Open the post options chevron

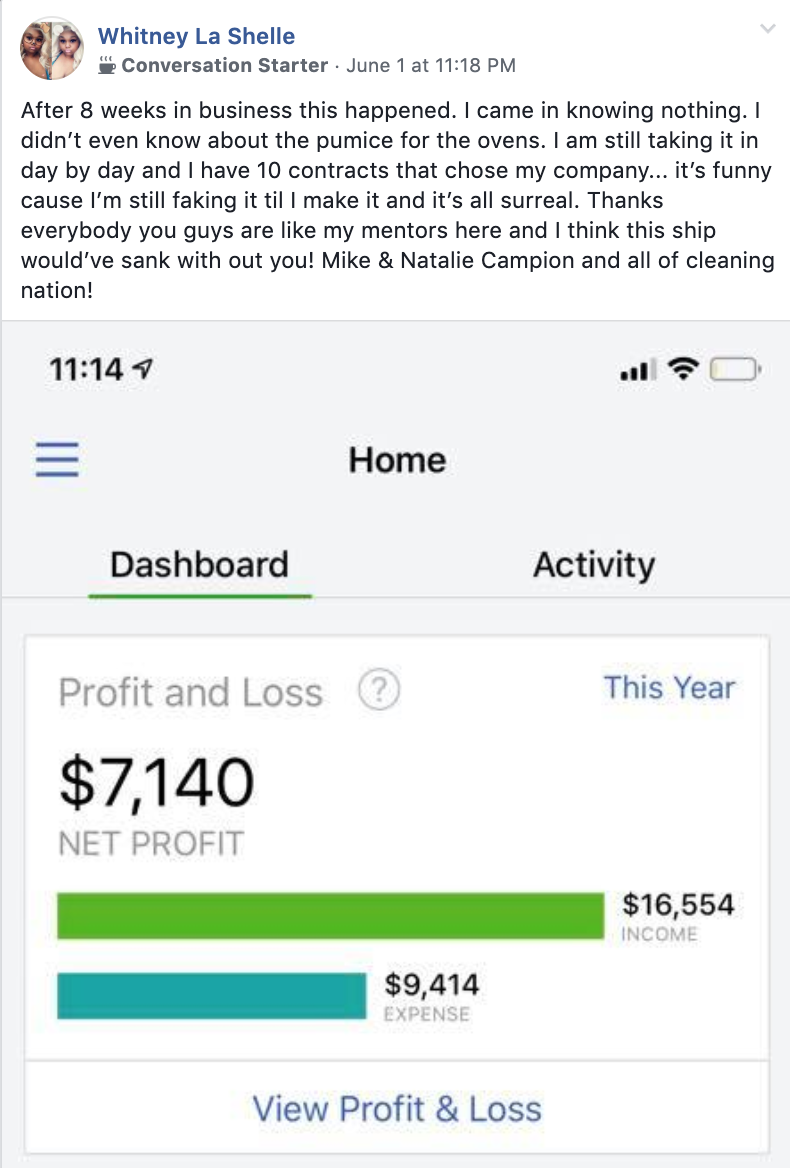pos(767,29)
